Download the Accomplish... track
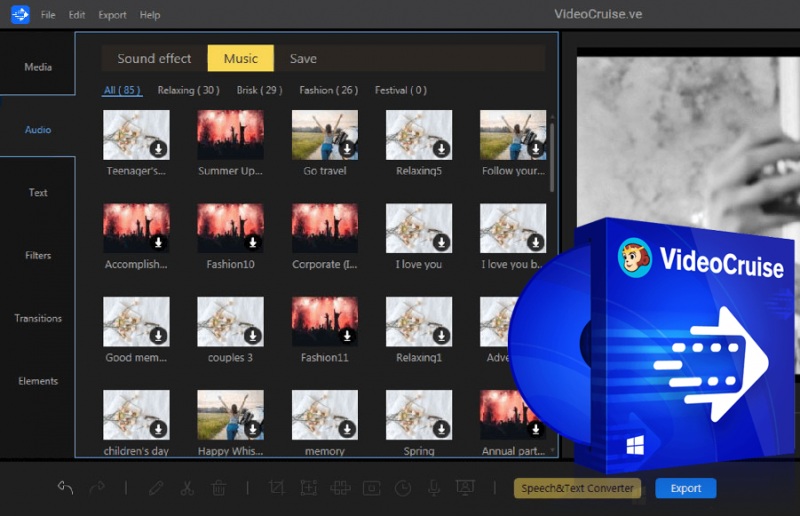 [x=158, y=242]
